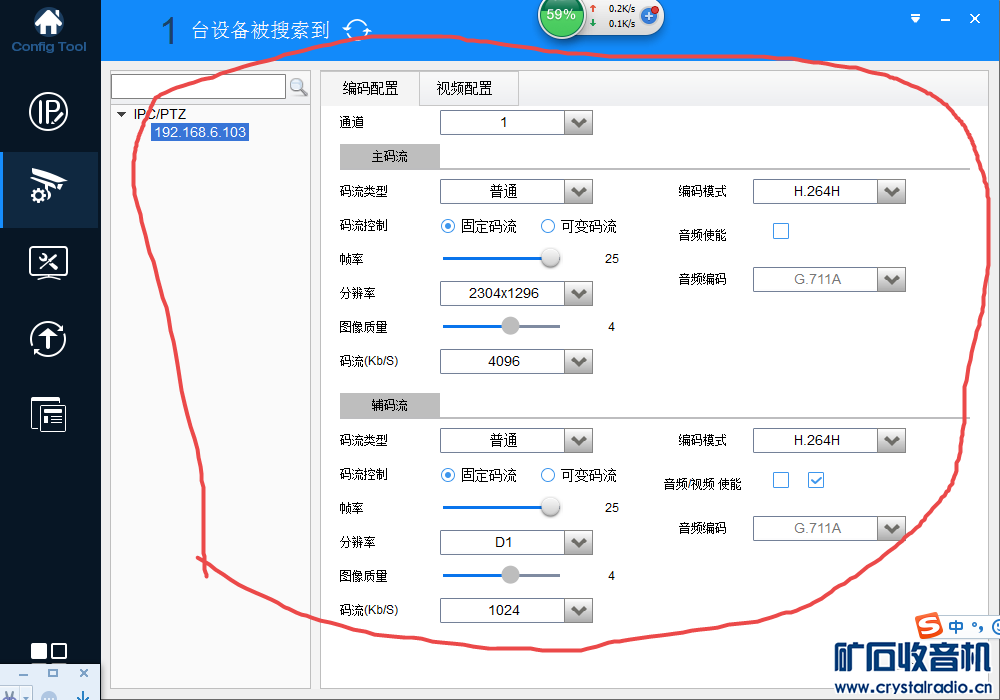Open the device upgrade arrow icon
1000x700 pixels.
click(48, 339)
